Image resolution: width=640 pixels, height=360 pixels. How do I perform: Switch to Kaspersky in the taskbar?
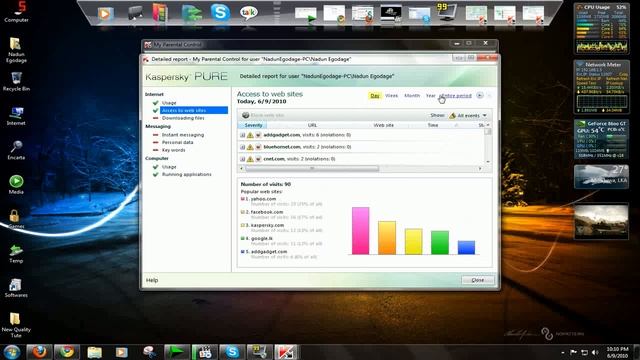click(286, 351)
